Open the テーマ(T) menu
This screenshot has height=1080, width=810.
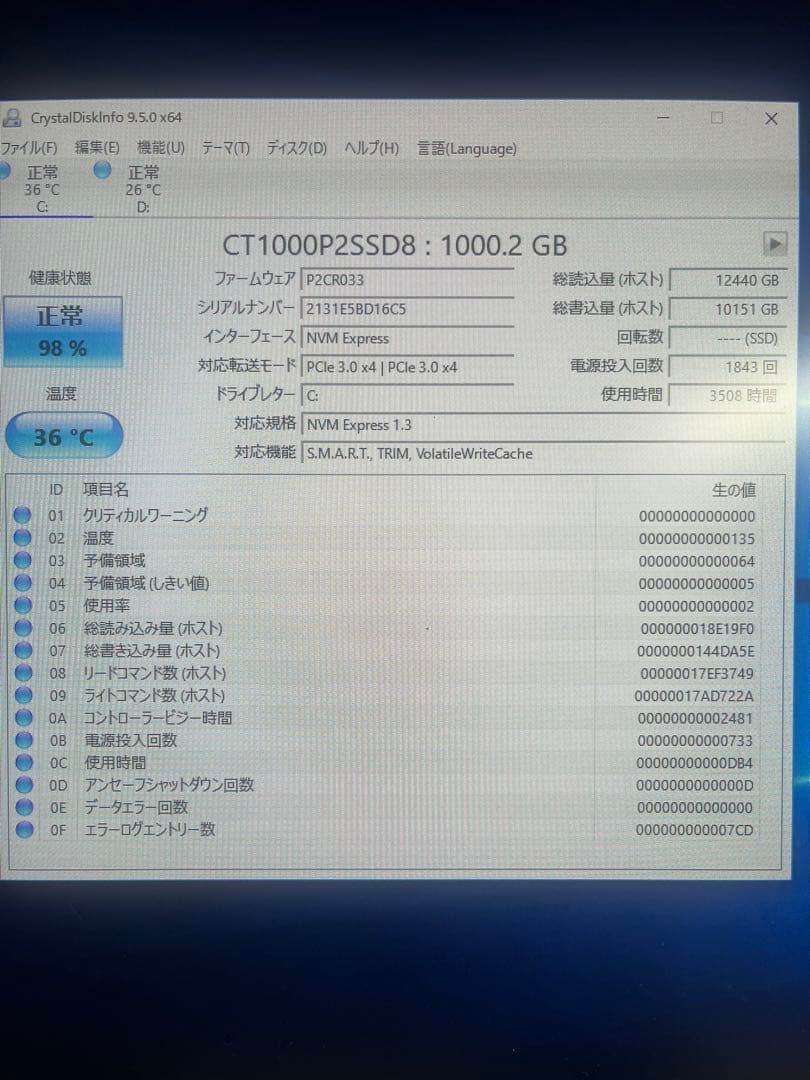[x=227, y=148]
